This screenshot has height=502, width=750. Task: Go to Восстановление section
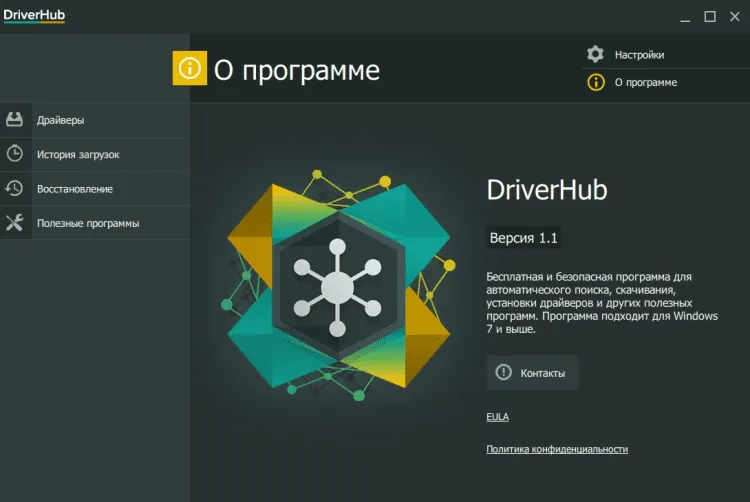tap(95, 189)
